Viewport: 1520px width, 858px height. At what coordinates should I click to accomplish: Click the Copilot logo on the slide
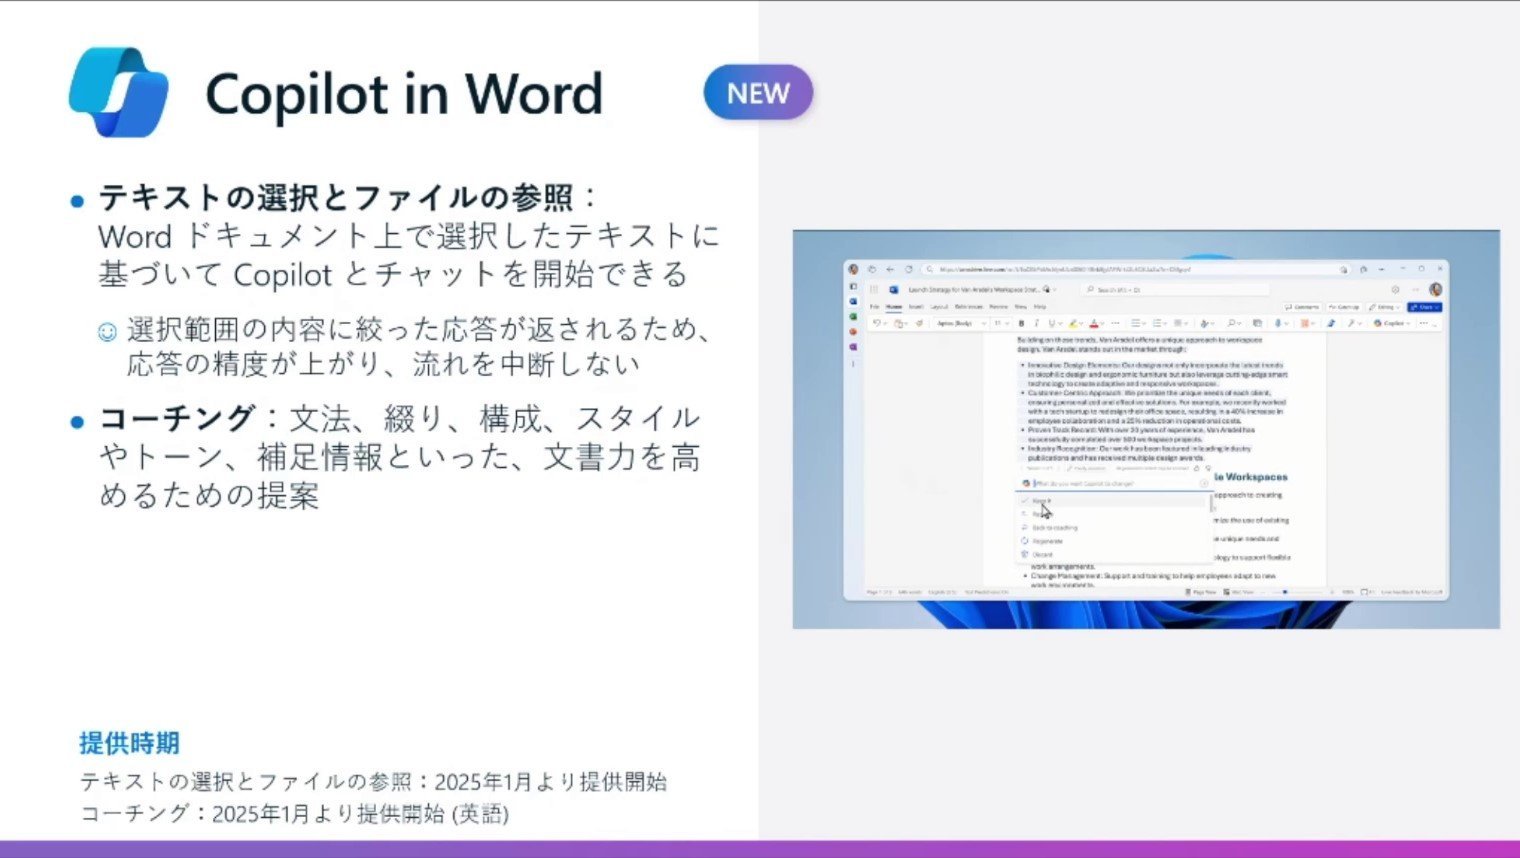click(x=118, y=91)
